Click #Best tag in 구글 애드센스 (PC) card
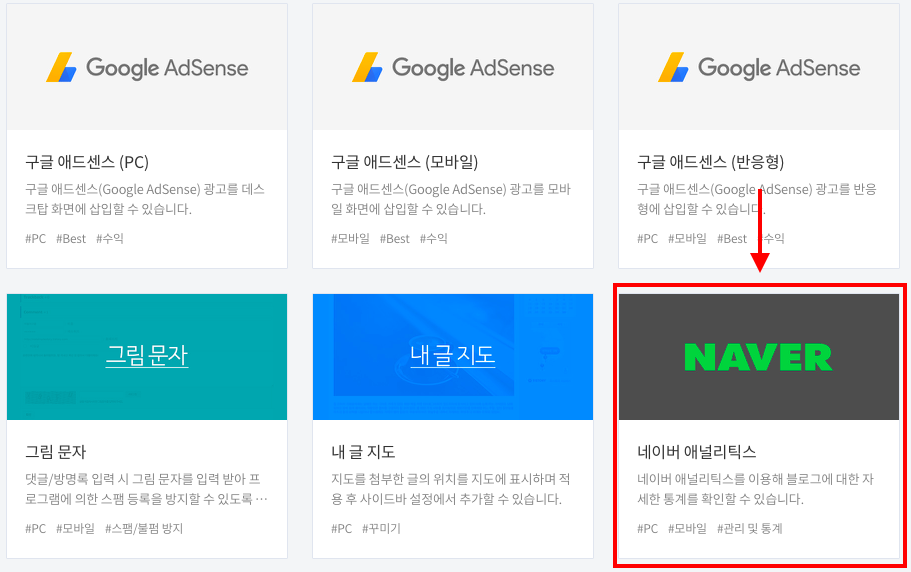 tap(71, 239)
